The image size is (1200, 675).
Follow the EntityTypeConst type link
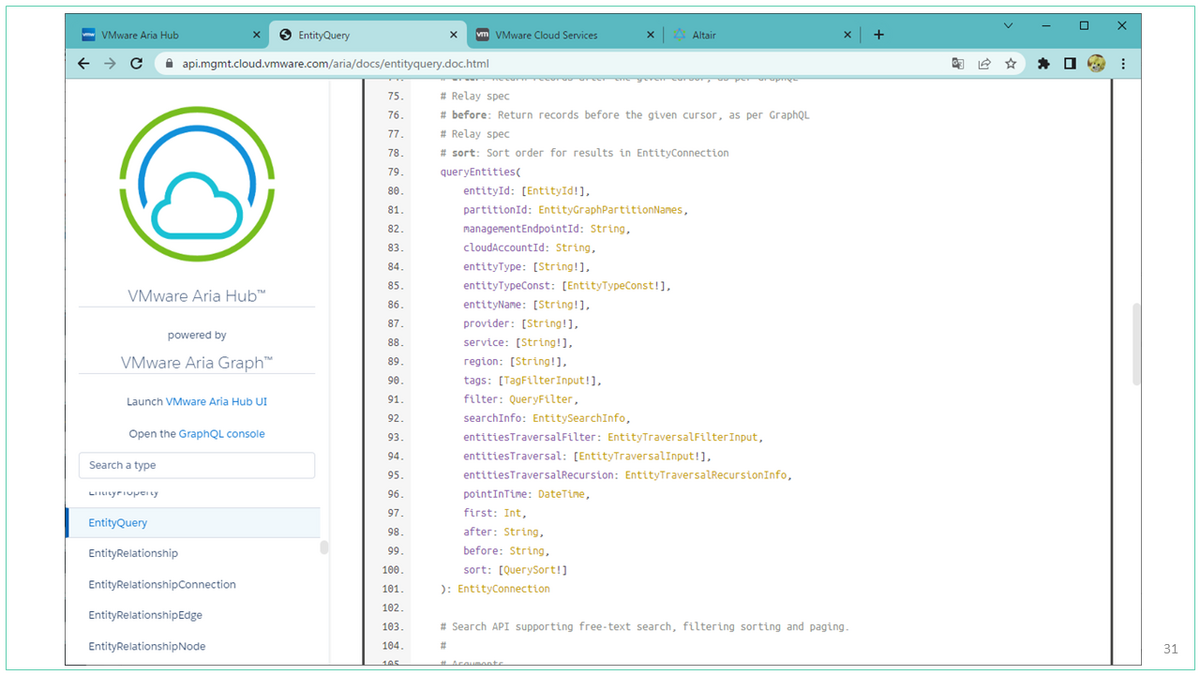(612, 286)
